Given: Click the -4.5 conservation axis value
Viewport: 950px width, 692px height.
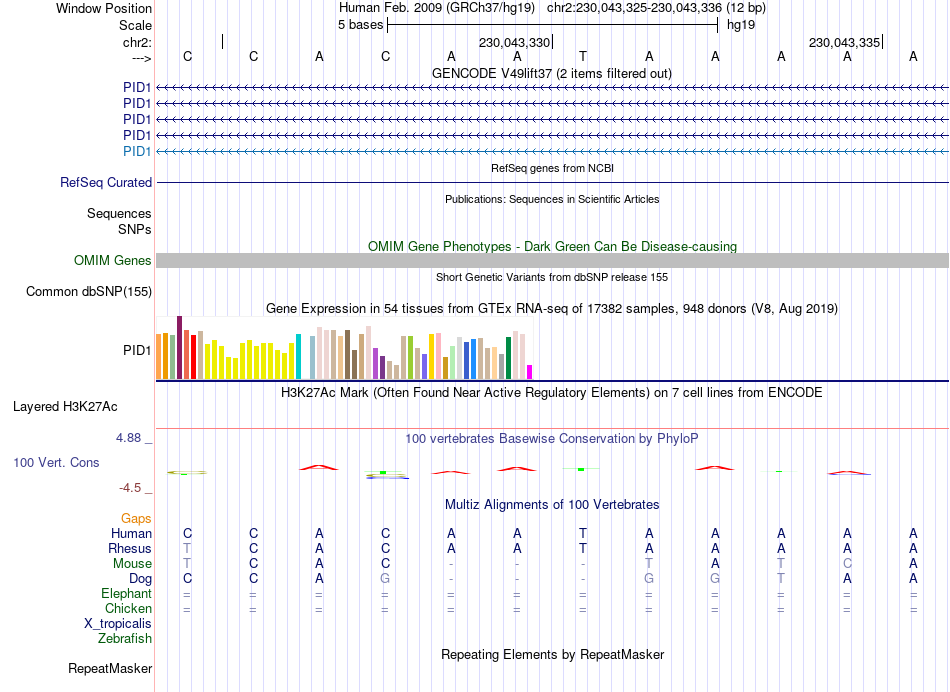Looking at the screenshot, I should click(130, 488).
